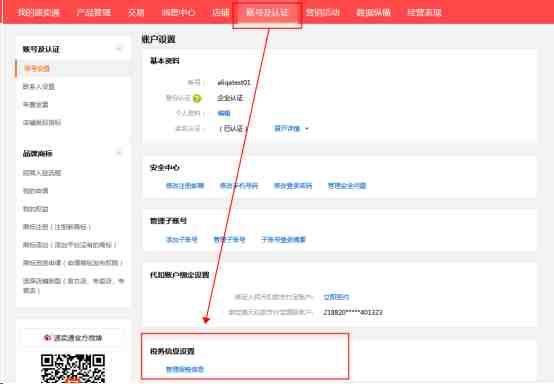Screen dimensions: 554x384
Task: Click the account number 218820*****401222
Action: click(353, 312)
